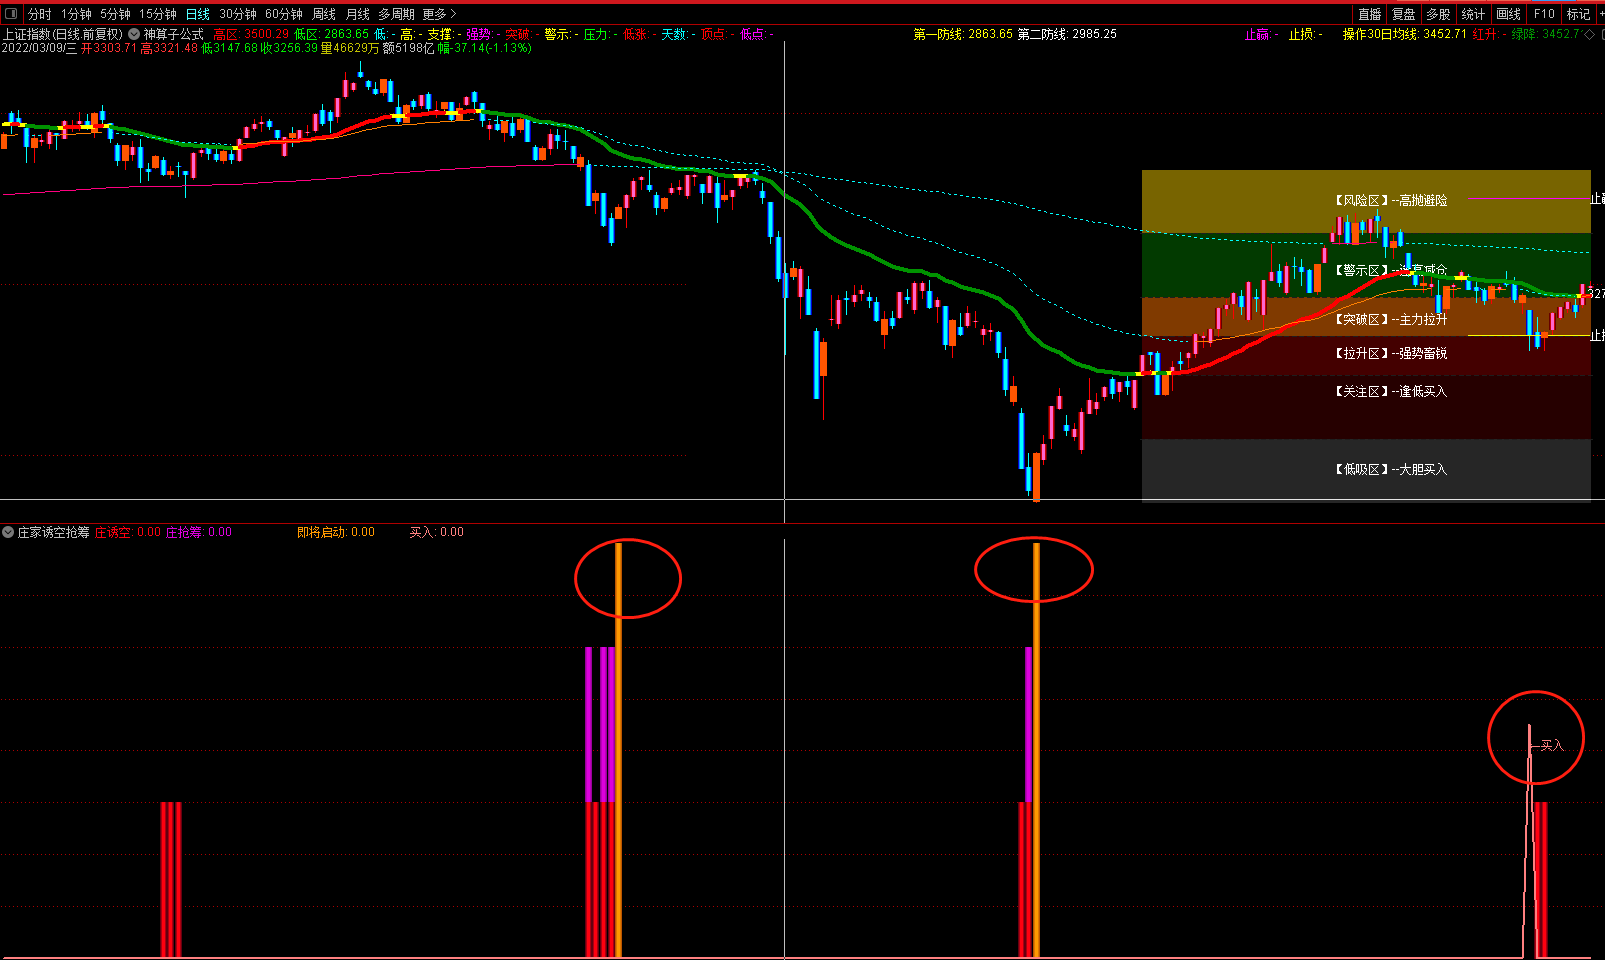Screen dimensions: 1605x960
Task: Click the 庄抢筹: 0.00 indicator value
Action: 199,532
